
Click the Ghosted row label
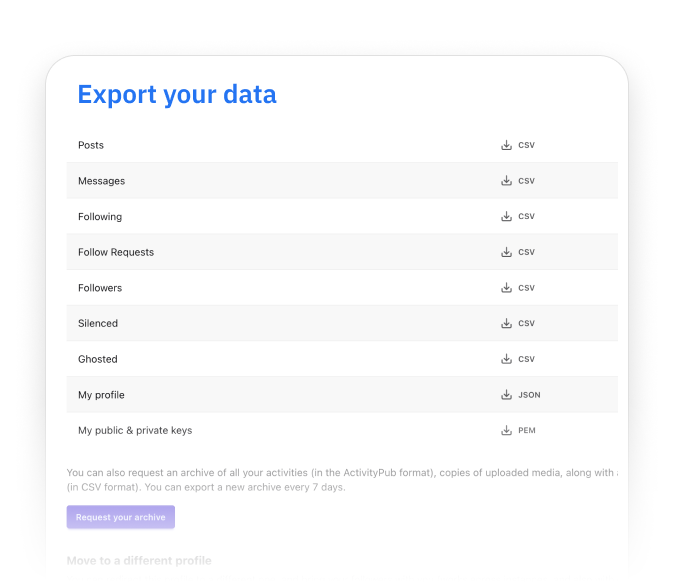pyautogui.click(x=98, y=359)
